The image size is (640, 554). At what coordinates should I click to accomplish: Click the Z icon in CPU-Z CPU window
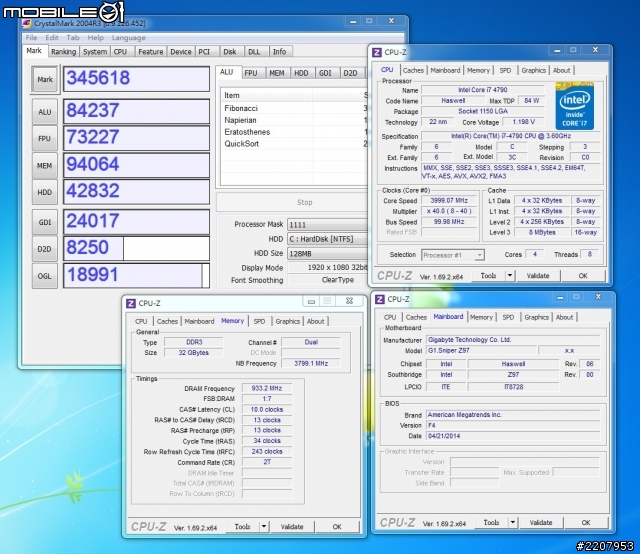(x=377, y=52)
